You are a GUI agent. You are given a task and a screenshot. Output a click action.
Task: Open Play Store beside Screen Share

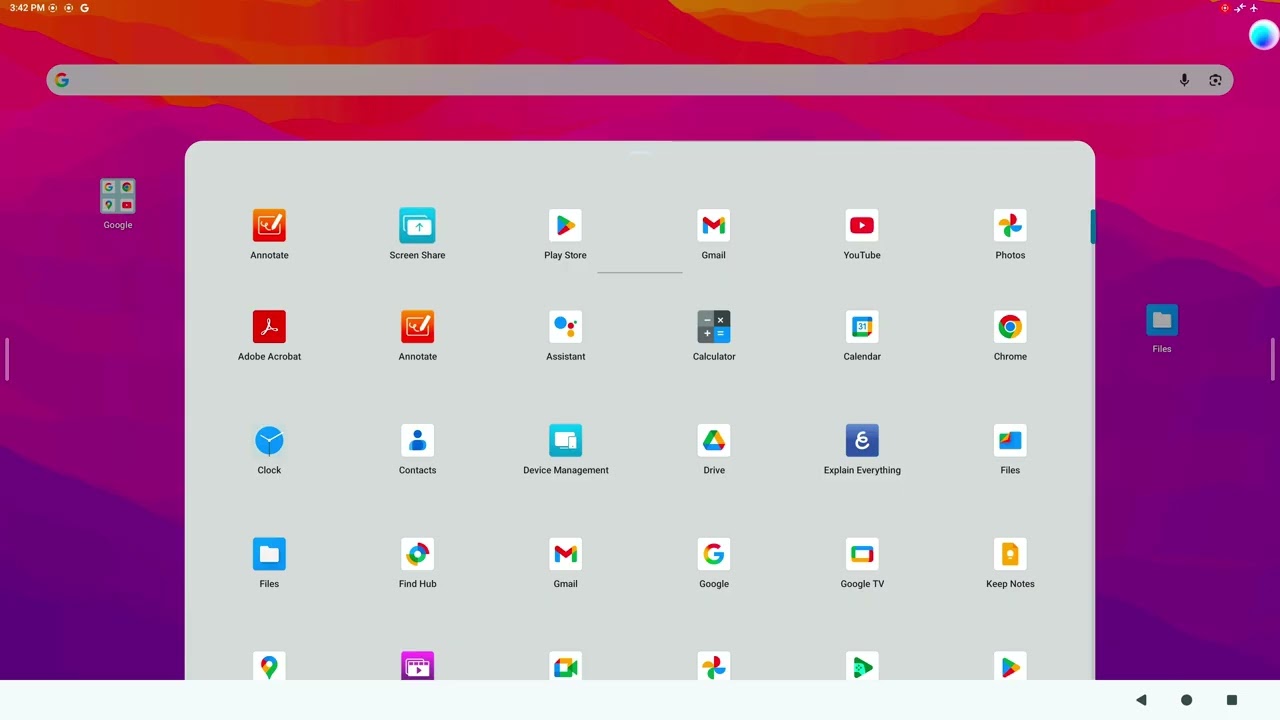pyautogui.click(x=565, y=226)
